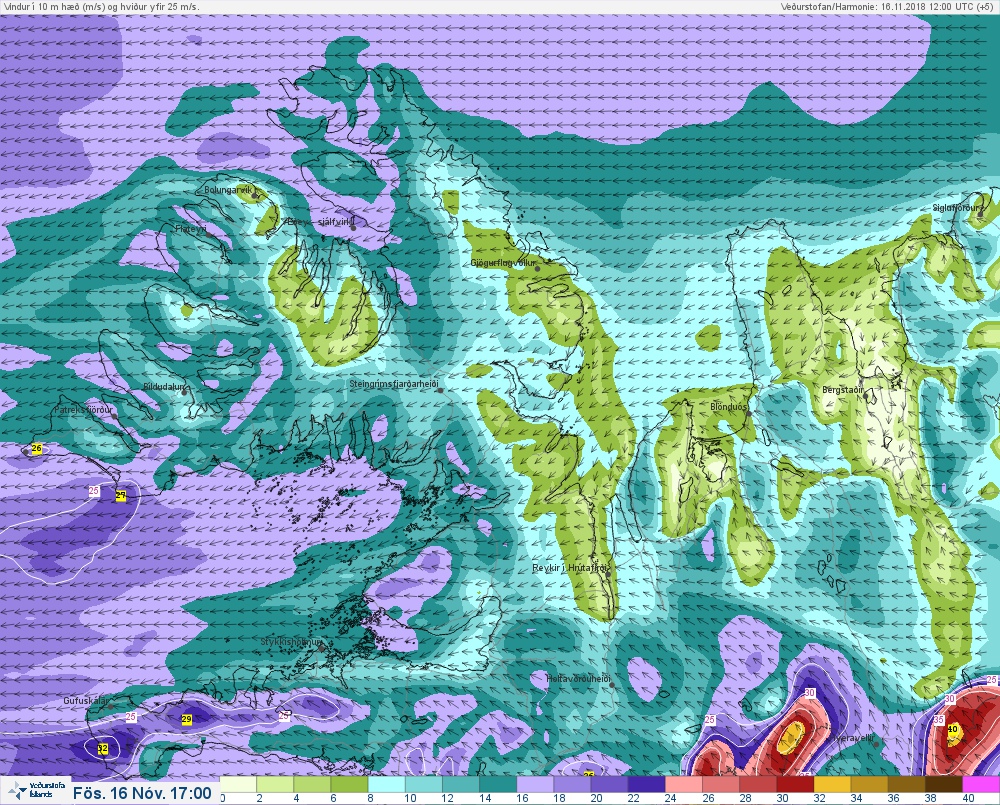Image resolution: width=1000 pixels, height=805 pixels.
Task: Select the Steingrímsfjarðarheiði station dot
Action: [x=440, y=390]
